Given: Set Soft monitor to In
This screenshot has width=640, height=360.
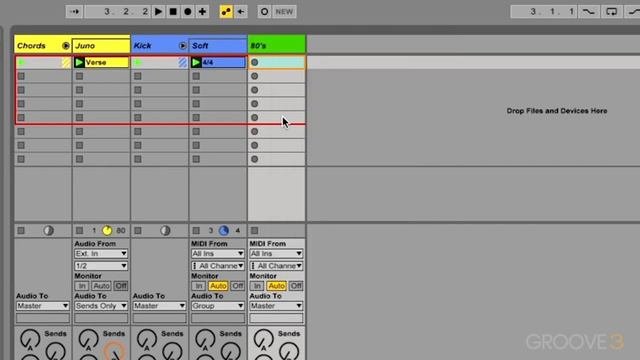Looking at the screenshot, I should [198, 286].
